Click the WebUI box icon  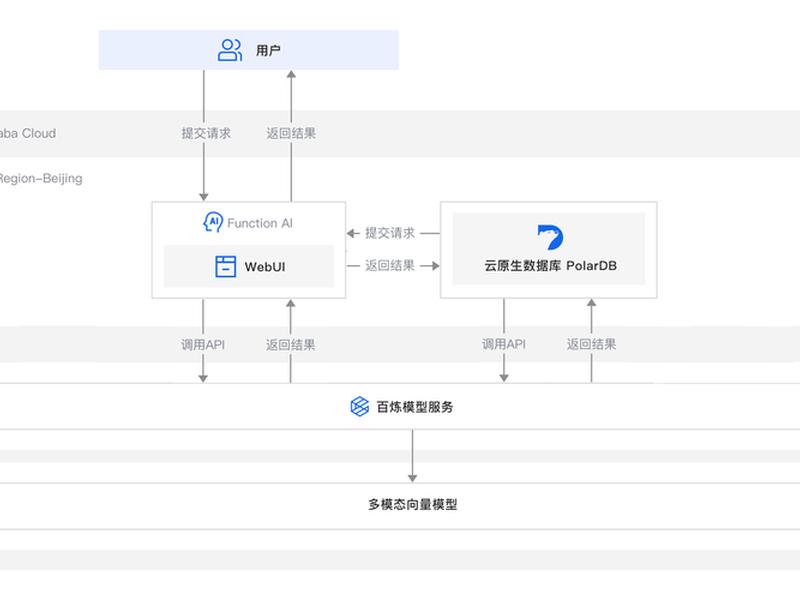226,266
